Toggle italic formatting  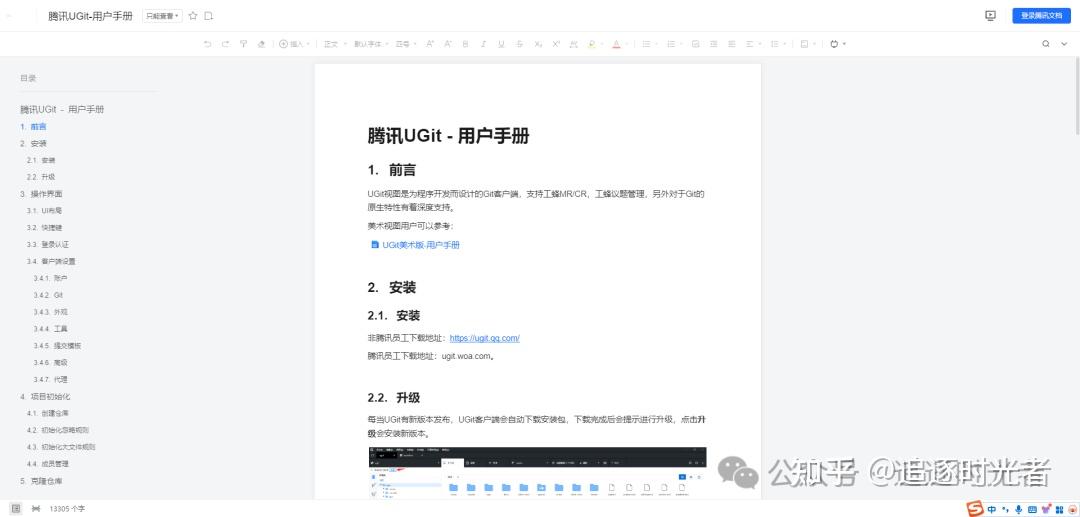click(484, 44)
